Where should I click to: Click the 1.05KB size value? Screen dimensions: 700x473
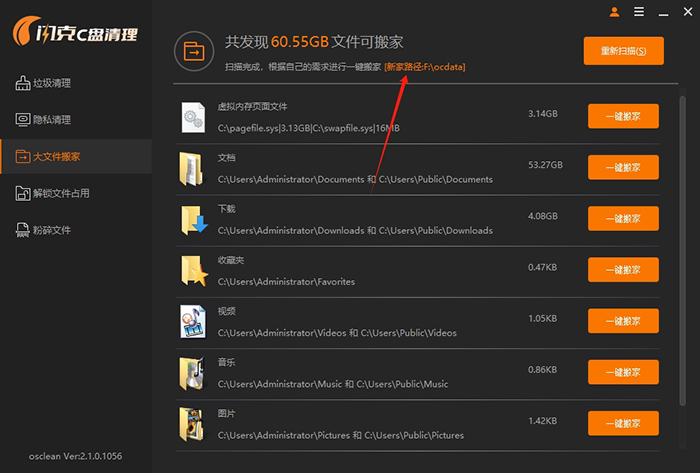(542, 319)
